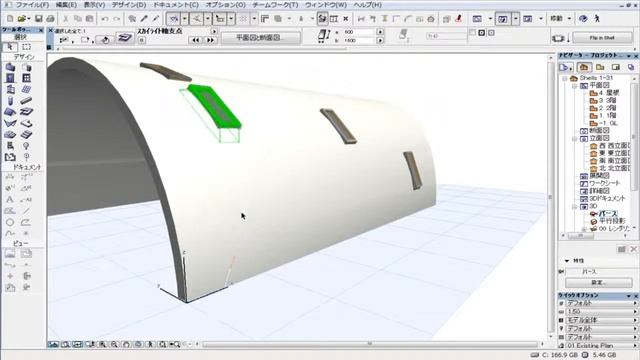The image size is (640, 360).
Task: Click the Shell icon in the Info Box
Action: coord(125,38)
